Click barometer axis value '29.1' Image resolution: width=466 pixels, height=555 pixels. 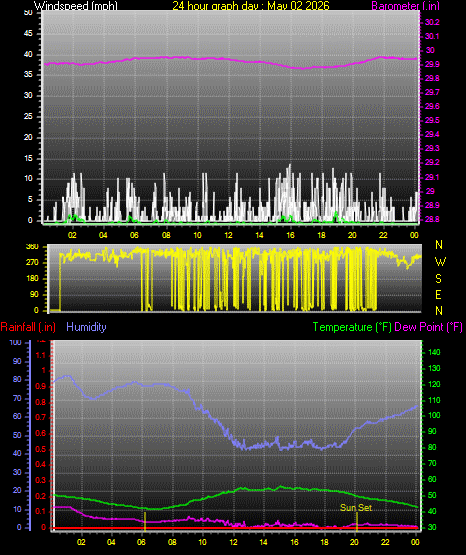click(x=432, y=177)
